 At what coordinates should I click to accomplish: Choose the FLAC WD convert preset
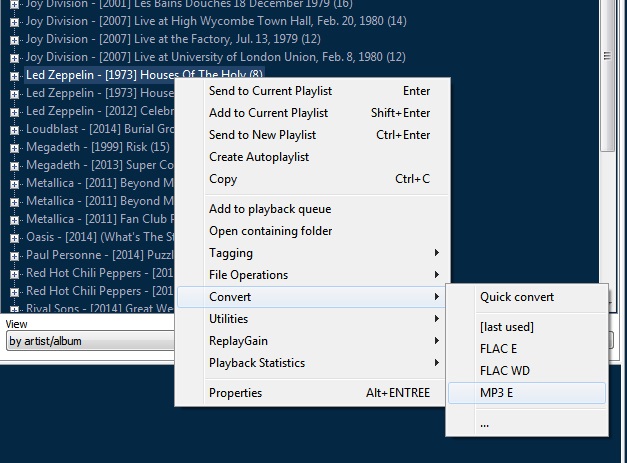point(527,371)
